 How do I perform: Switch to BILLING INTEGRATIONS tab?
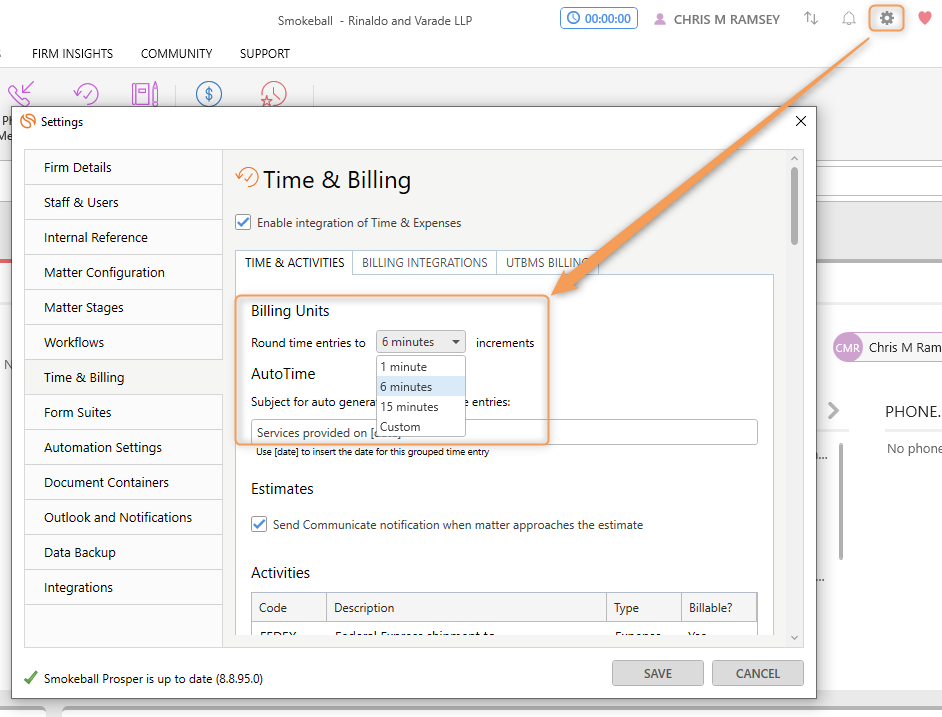click(x=425, y=263)
